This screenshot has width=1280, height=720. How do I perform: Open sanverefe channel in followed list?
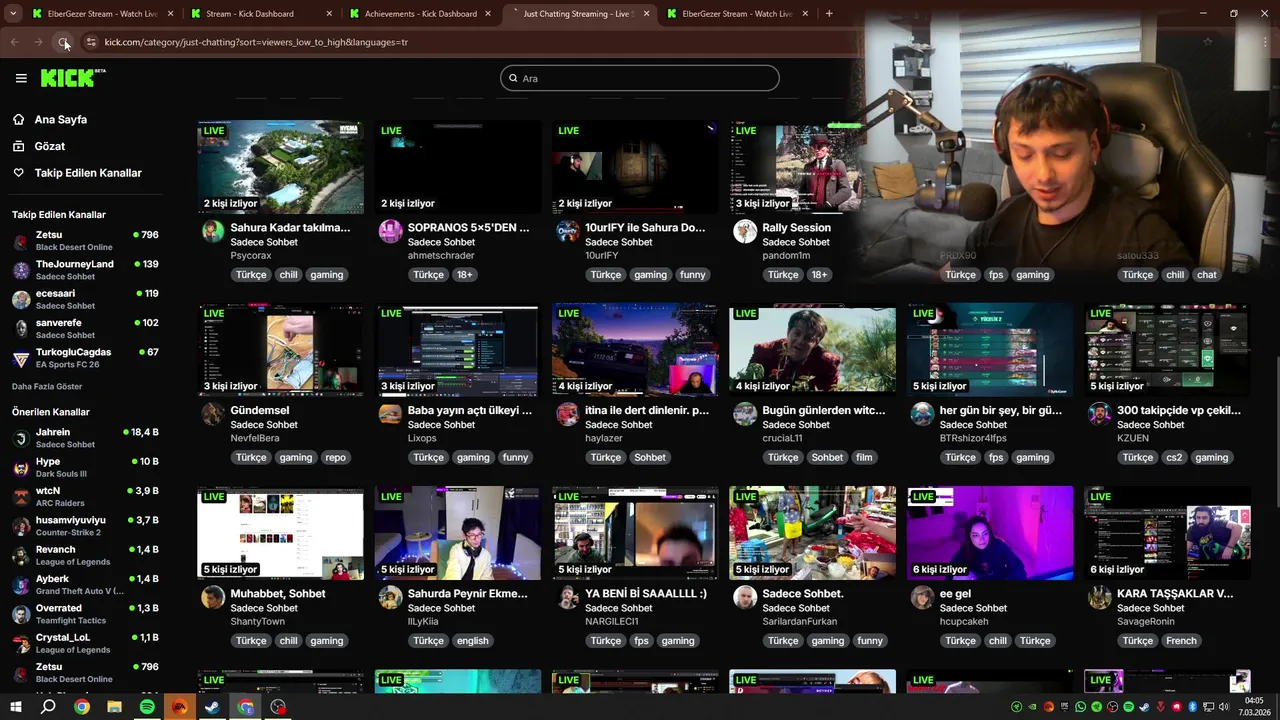coord(85,328)
